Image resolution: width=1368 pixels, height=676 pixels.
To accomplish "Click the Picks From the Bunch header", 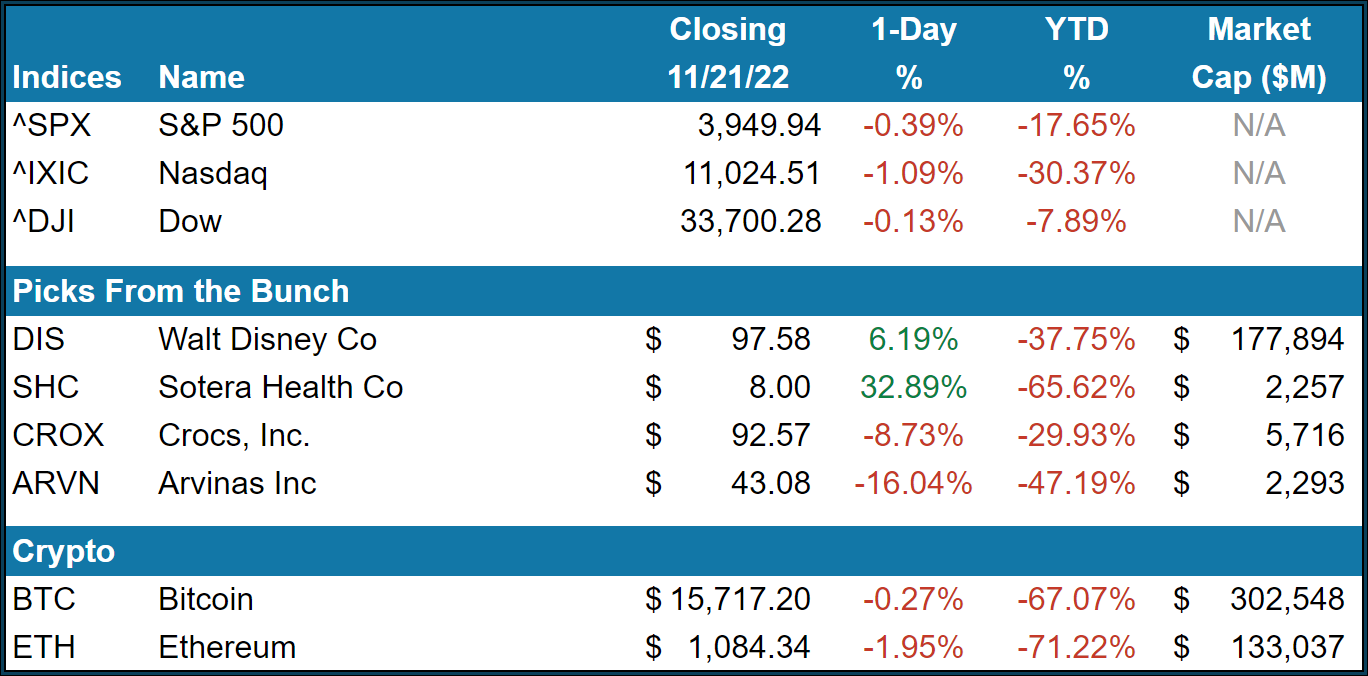I will pyautogui.click(x=181, y=292).
